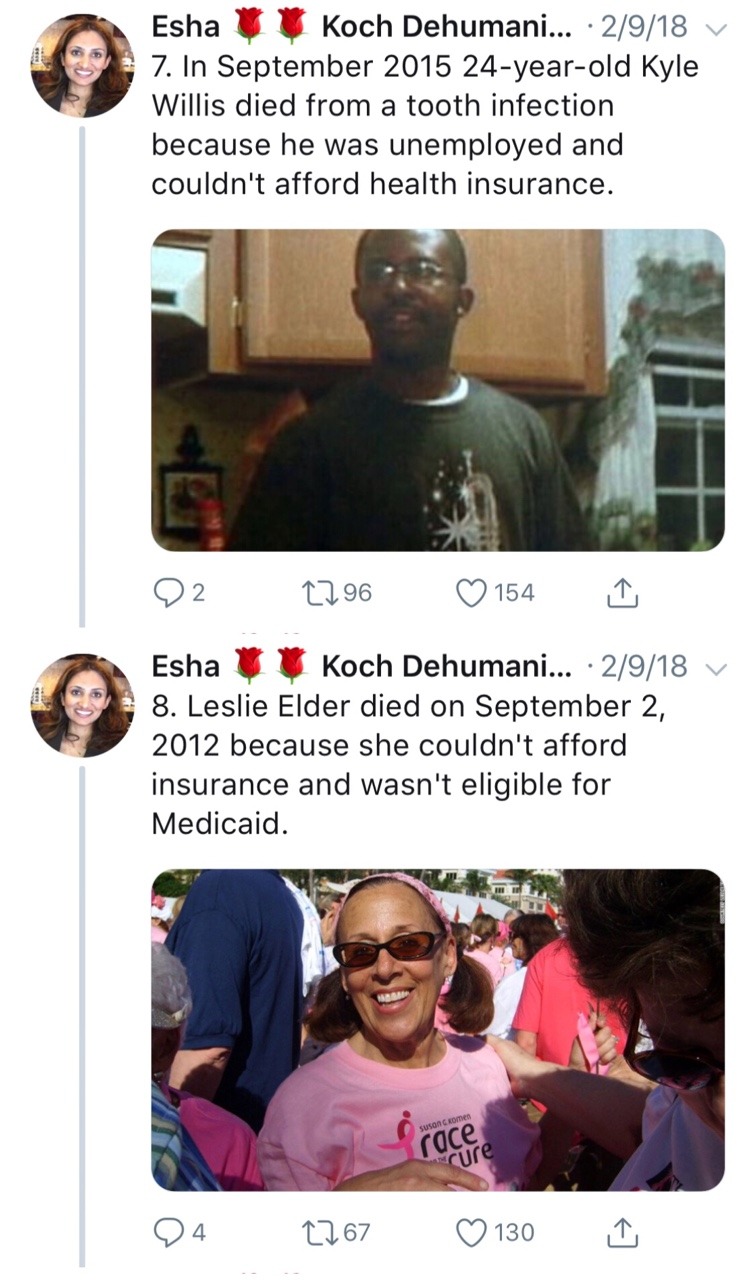Viewport: 756px width, 1280px height.
Task: Like the tweet about Kyle Willis
Action: (470, 593)
